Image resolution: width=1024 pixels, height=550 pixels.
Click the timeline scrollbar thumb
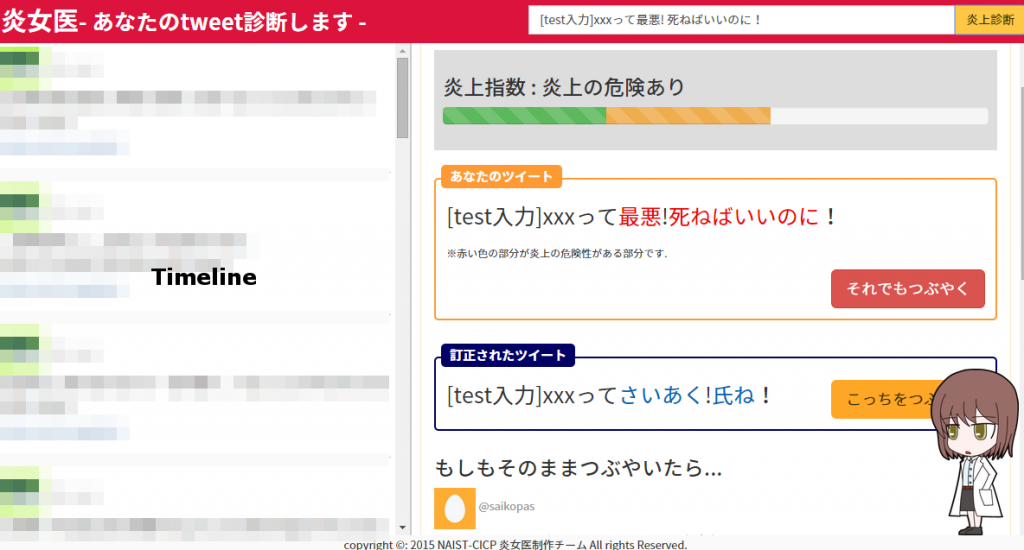click(x=402, y=98)
